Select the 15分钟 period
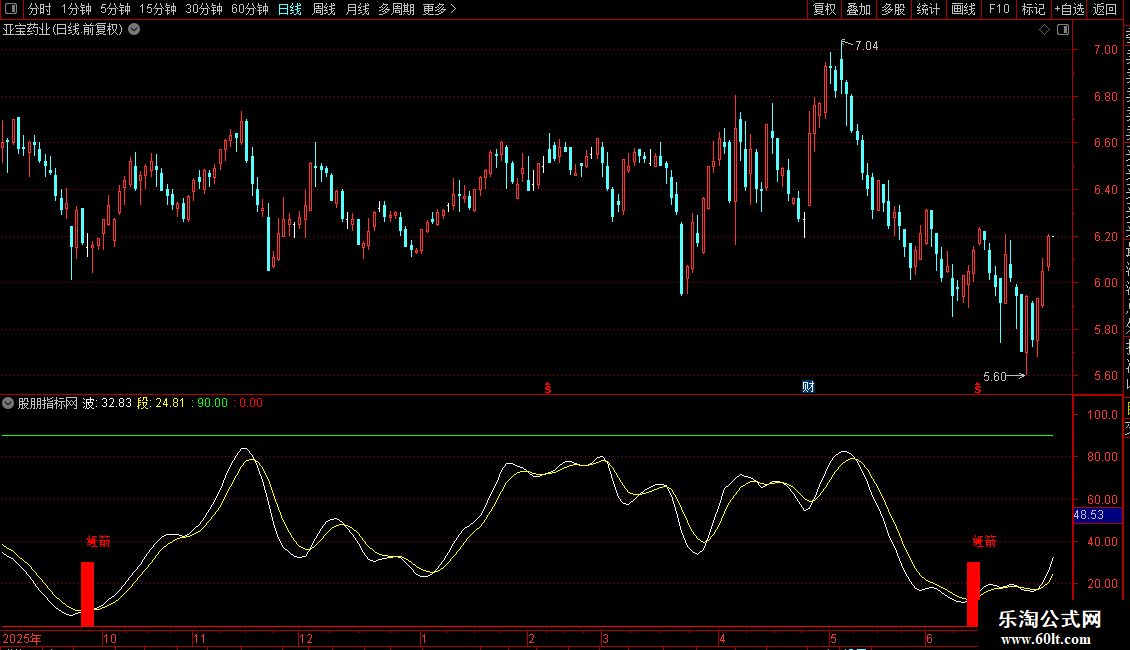This screenshot has height=650, width=1130. point(157,9)
